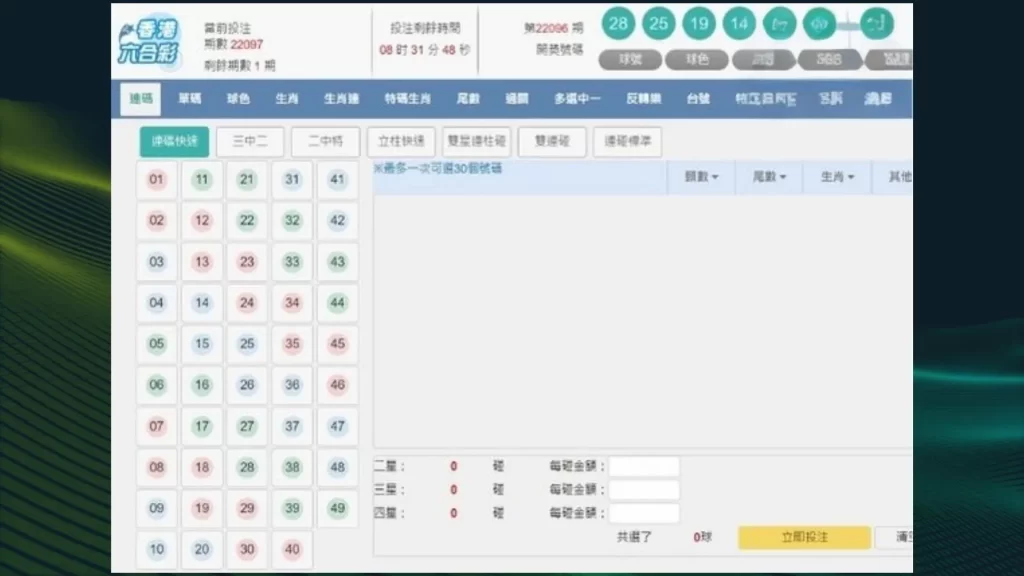Screen dimensions: 1024x576
Task: Click the SGB pill button
Action: (x=829, y=59)
